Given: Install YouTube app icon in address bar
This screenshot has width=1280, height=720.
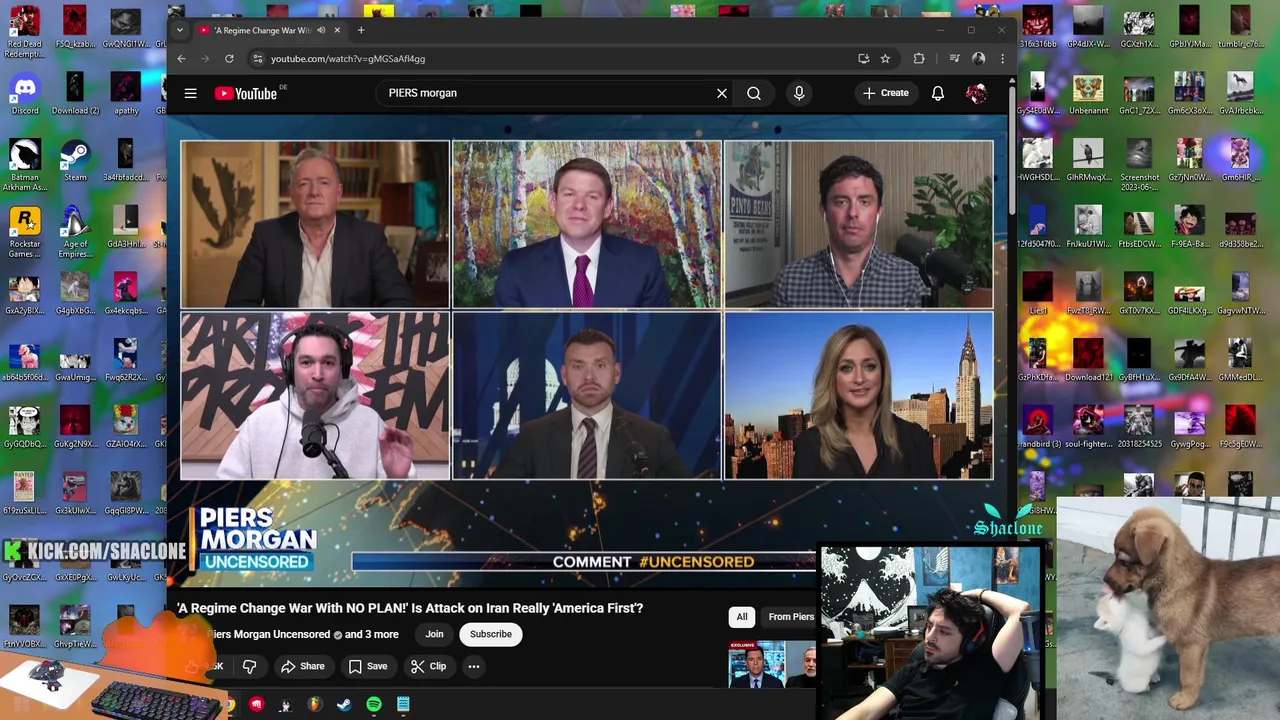Looking at the screenshot, I should [864, 59].
